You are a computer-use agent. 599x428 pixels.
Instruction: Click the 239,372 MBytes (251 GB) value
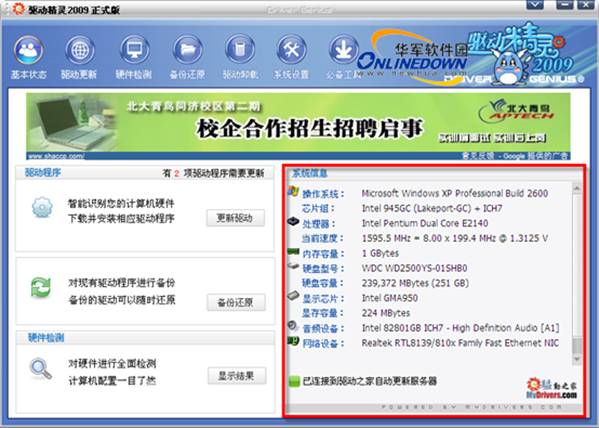(415, 283)
